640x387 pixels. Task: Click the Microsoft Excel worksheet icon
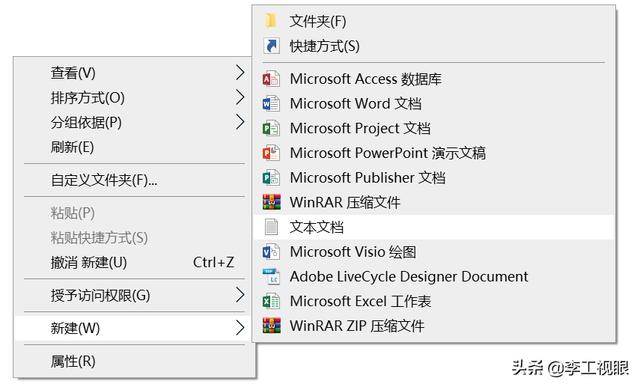pyautogui.click(x=271, y=301)
